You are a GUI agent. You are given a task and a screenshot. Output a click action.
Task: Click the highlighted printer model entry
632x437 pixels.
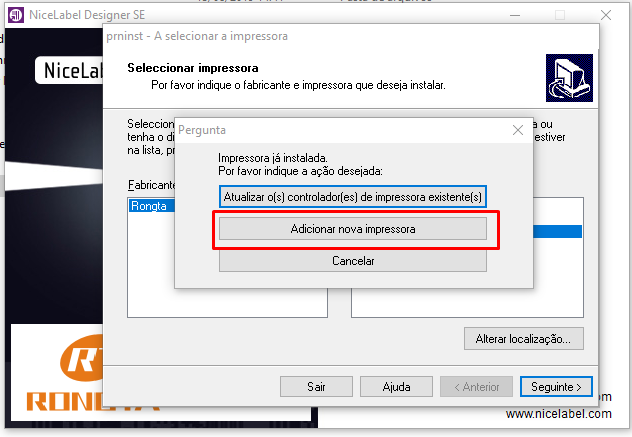point(557,231)
